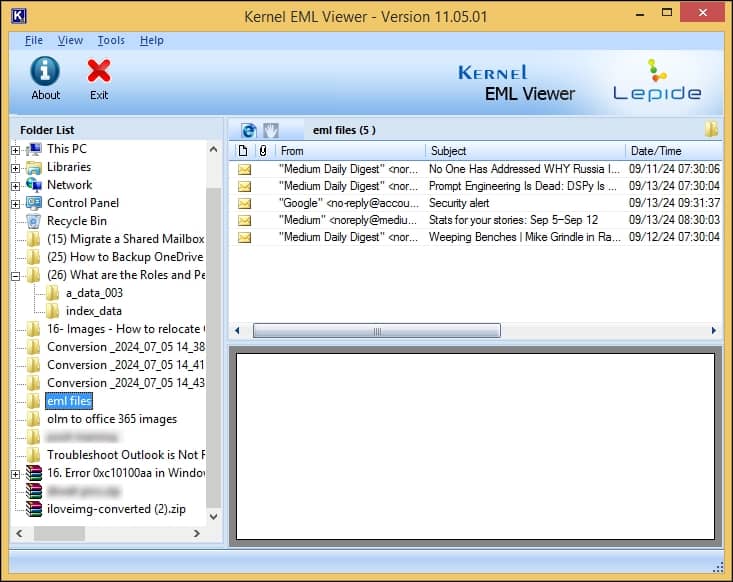Click the date '09/12/24 07:30:04'

pyautogui.click(x=674, y=237)
